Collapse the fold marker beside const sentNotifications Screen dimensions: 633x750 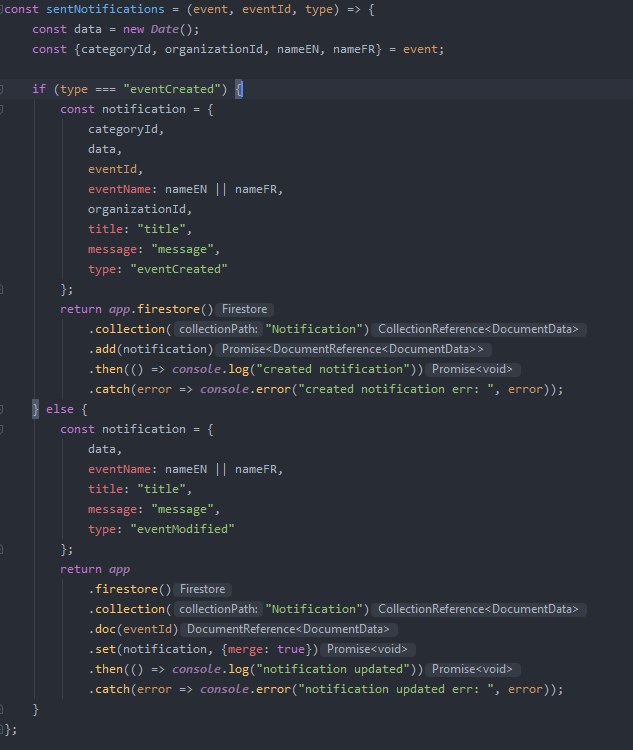(x=2, y=9)
